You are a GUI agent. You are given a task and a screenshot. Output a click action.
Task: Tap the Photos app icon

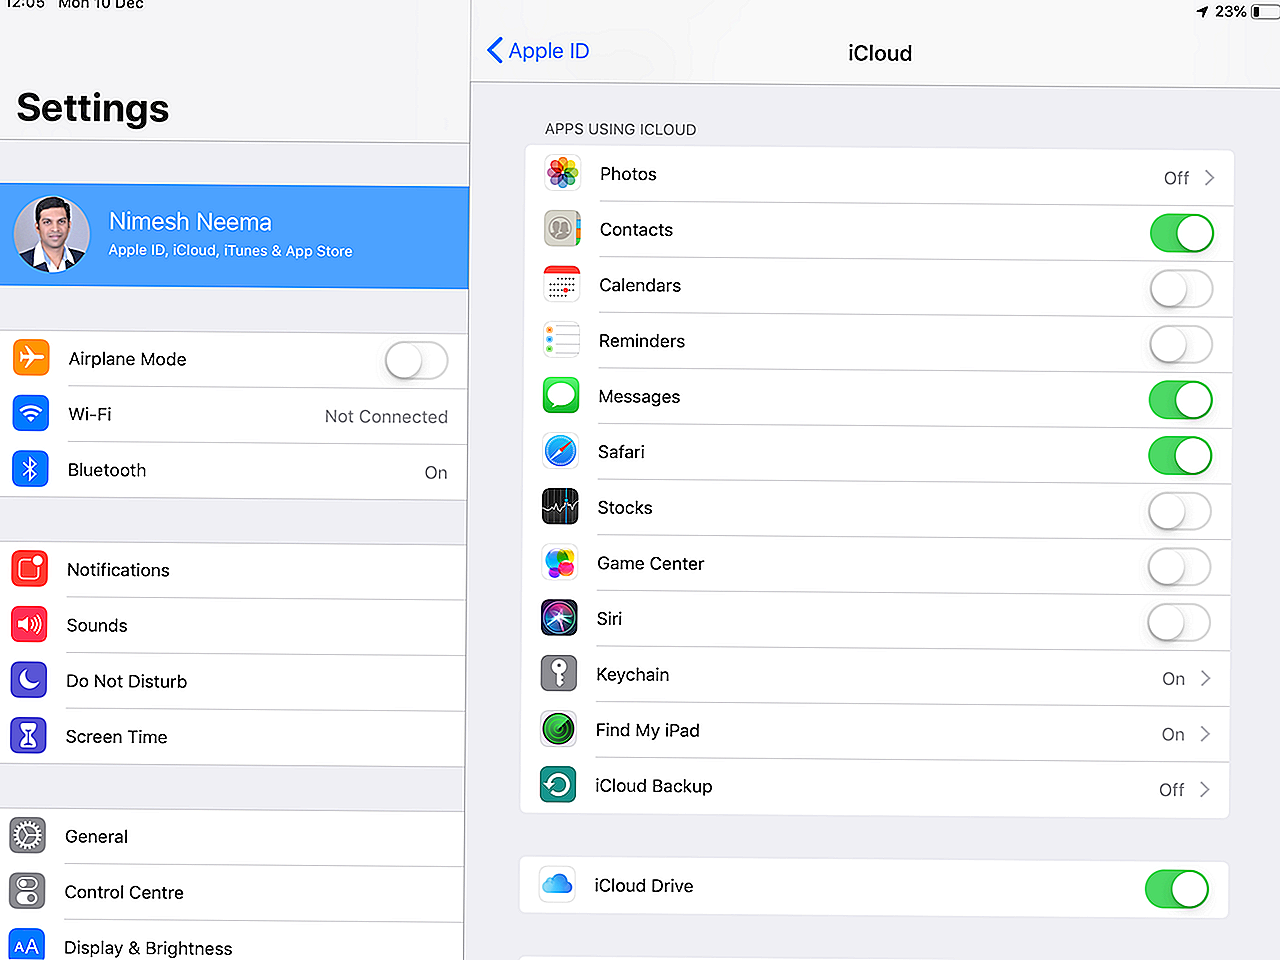coord(563,173)
